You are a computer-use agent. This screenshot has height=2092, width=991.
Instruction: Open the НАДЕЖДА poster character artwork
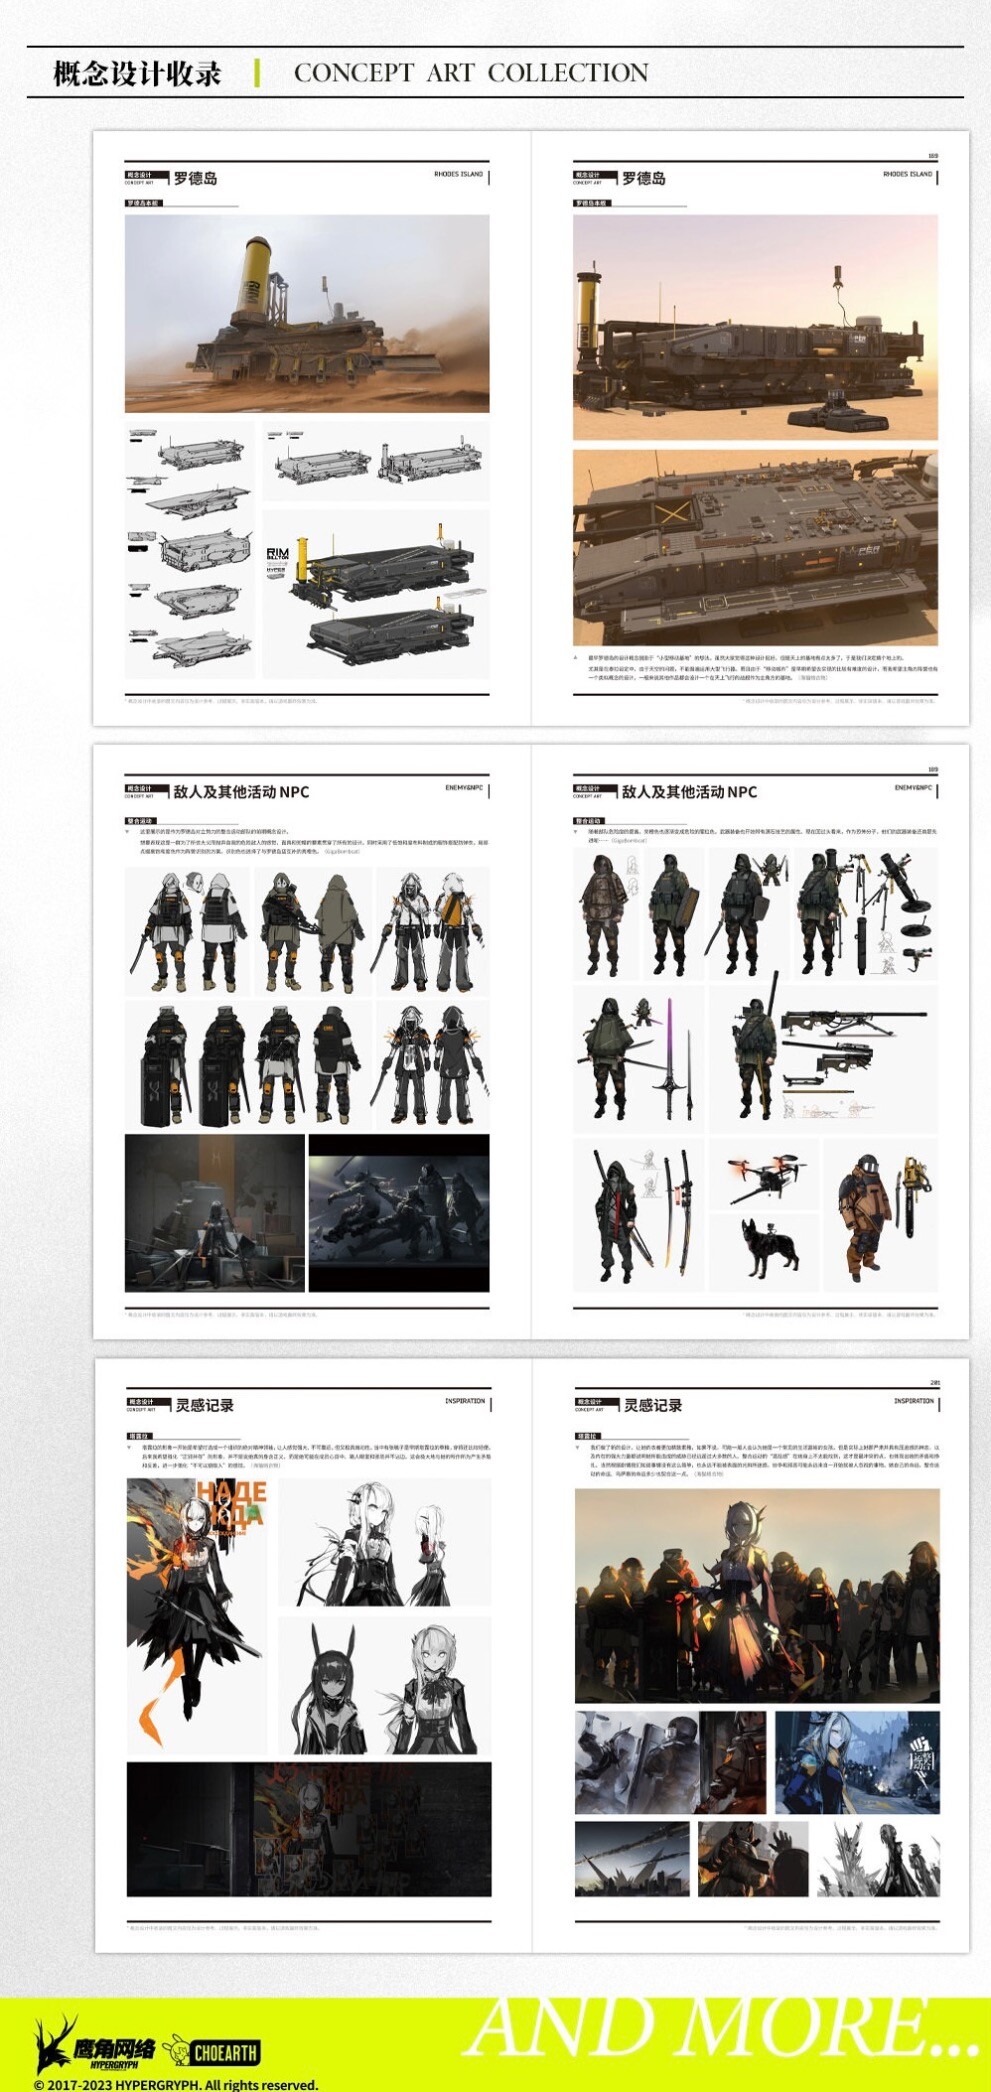198,1617
